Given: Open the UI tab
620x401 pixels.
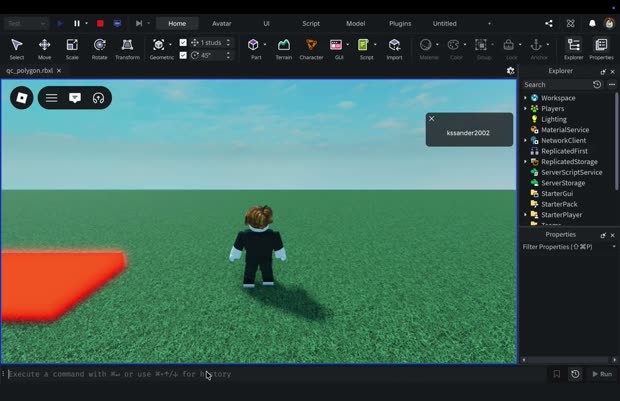Looking at the screenshot, I should pos(266,23).
